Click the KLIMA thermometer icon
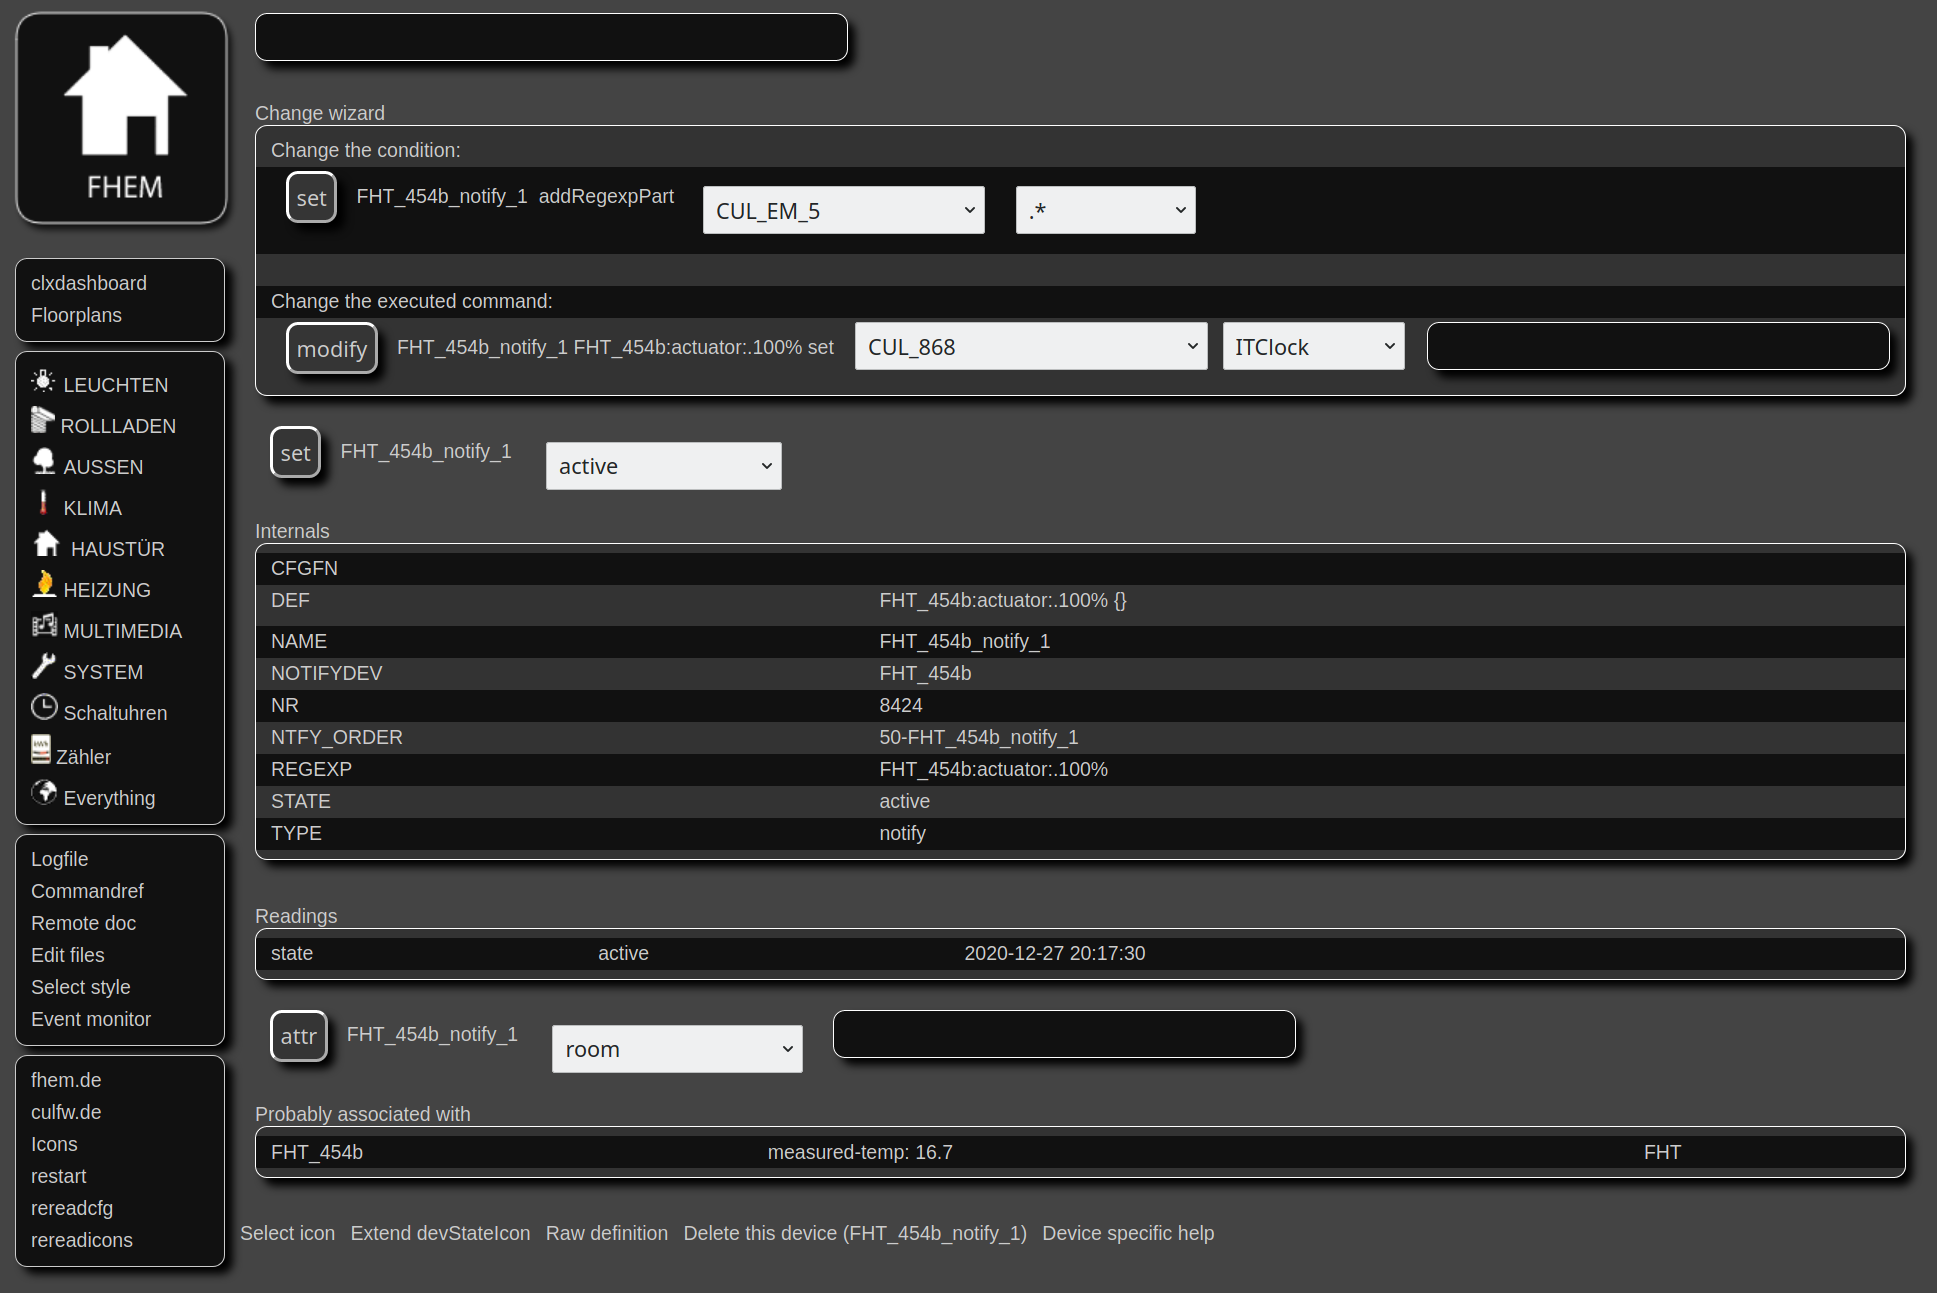Viewport: 1937px width, 1293px height. coord(43,503)
